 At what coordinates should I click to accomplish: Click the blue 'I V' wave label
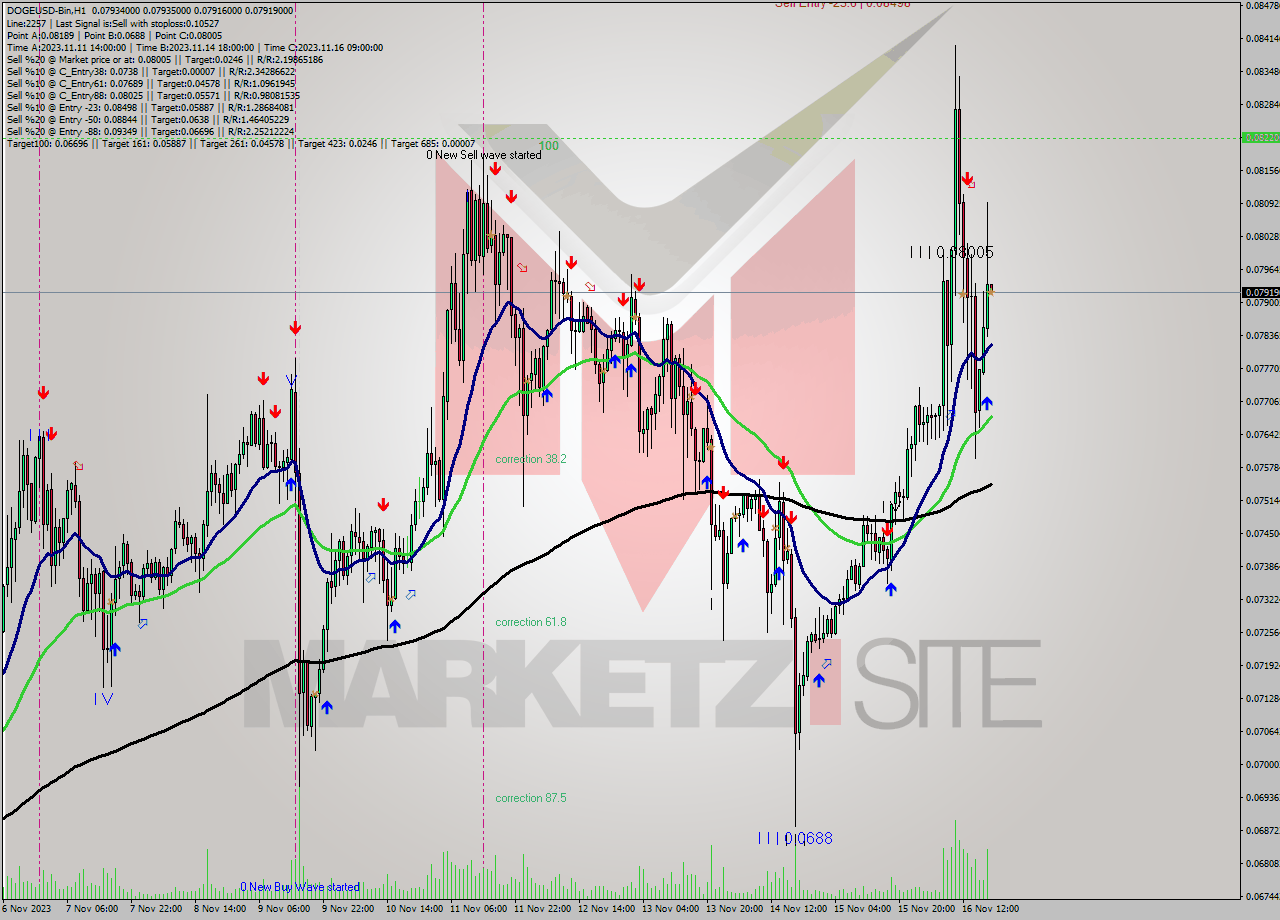104,698
